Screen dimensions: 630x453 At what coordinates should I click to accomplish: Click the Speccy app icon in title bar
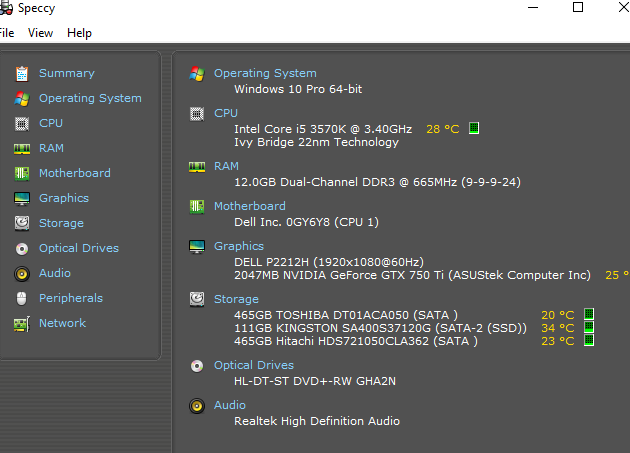(6, 8)
